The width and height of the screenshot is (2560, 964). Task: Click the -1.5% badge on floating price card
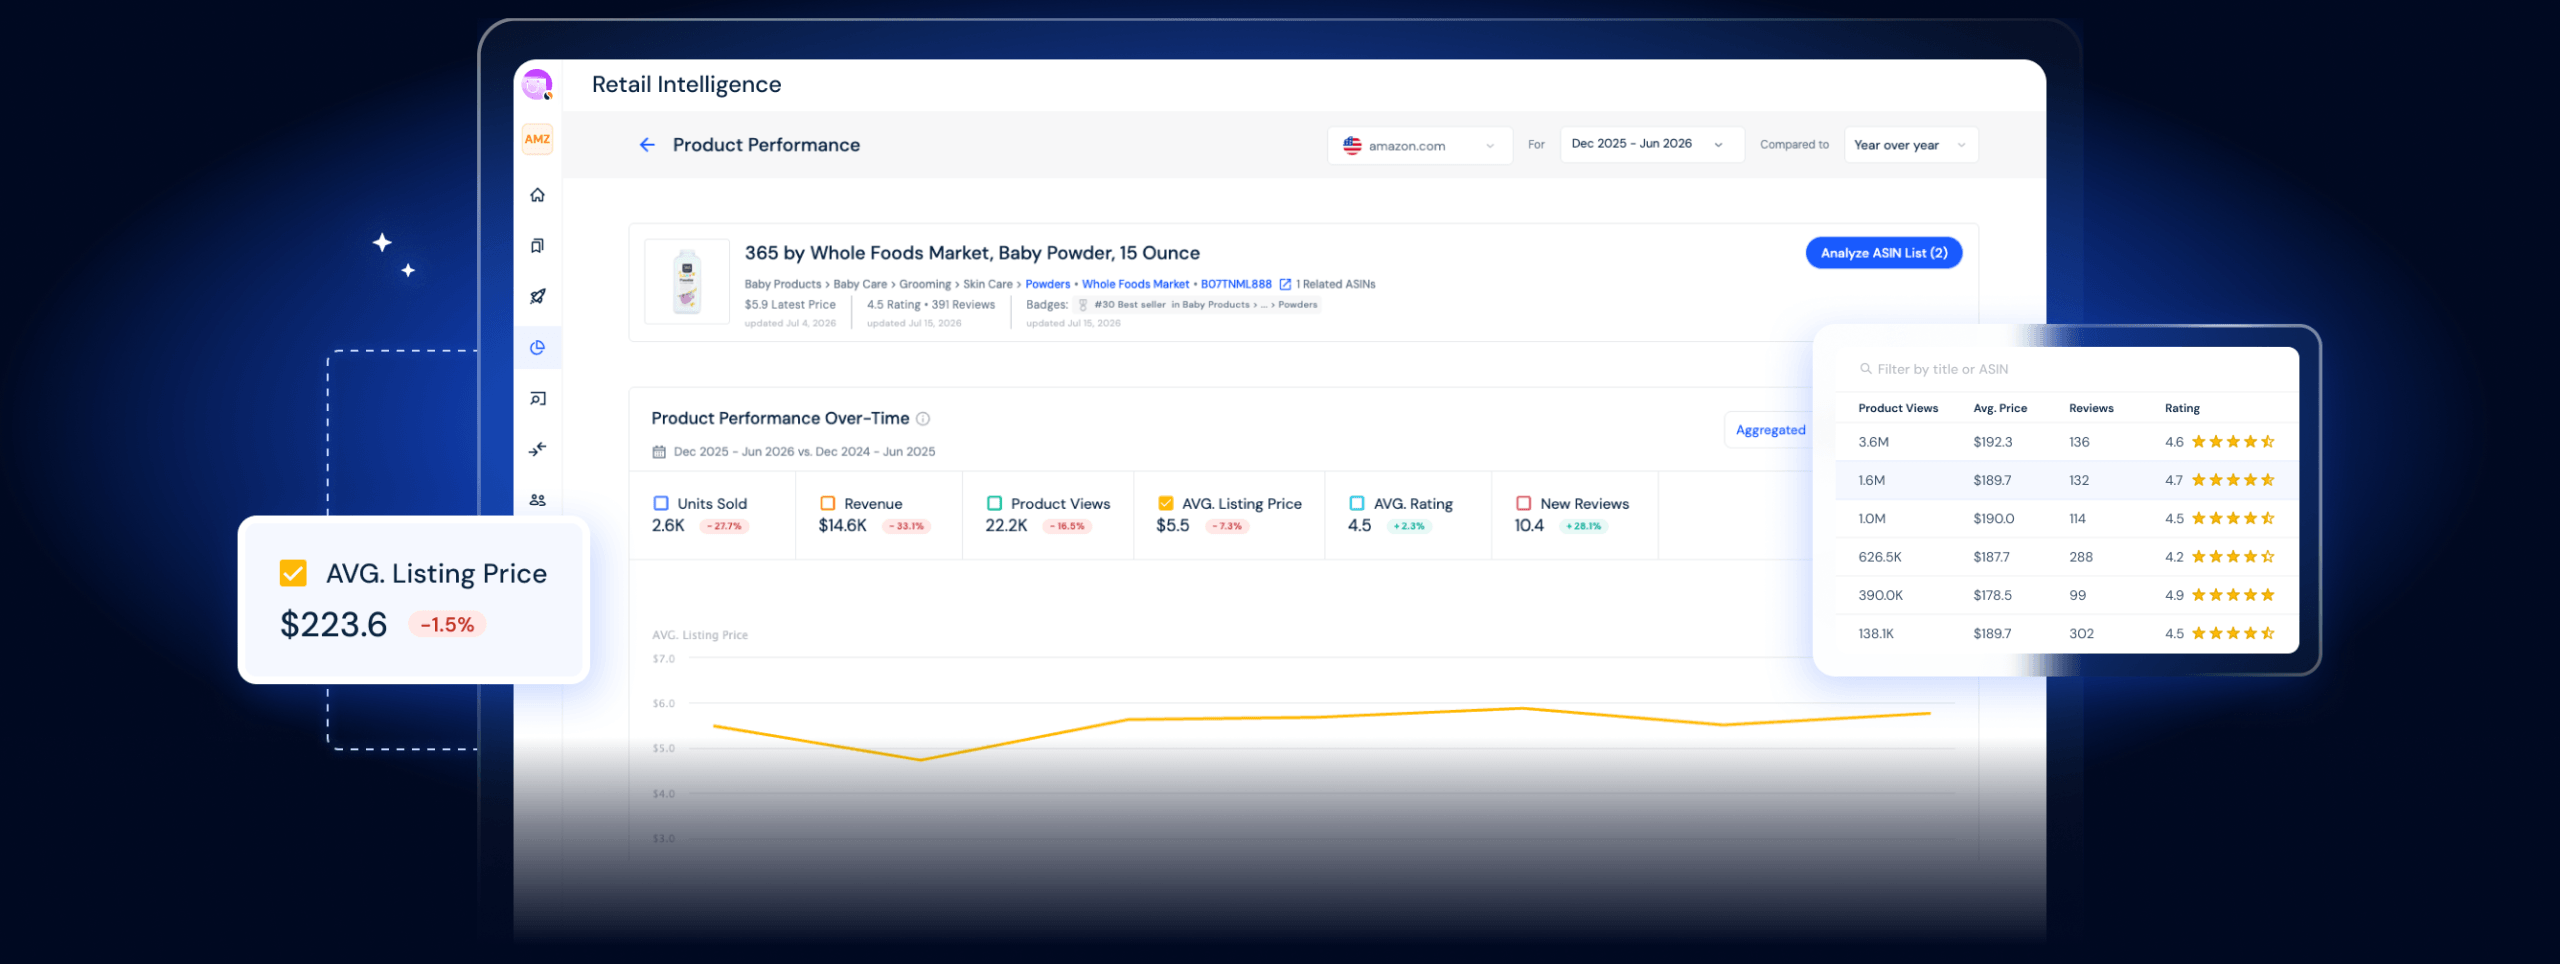[x=447, y=625]
